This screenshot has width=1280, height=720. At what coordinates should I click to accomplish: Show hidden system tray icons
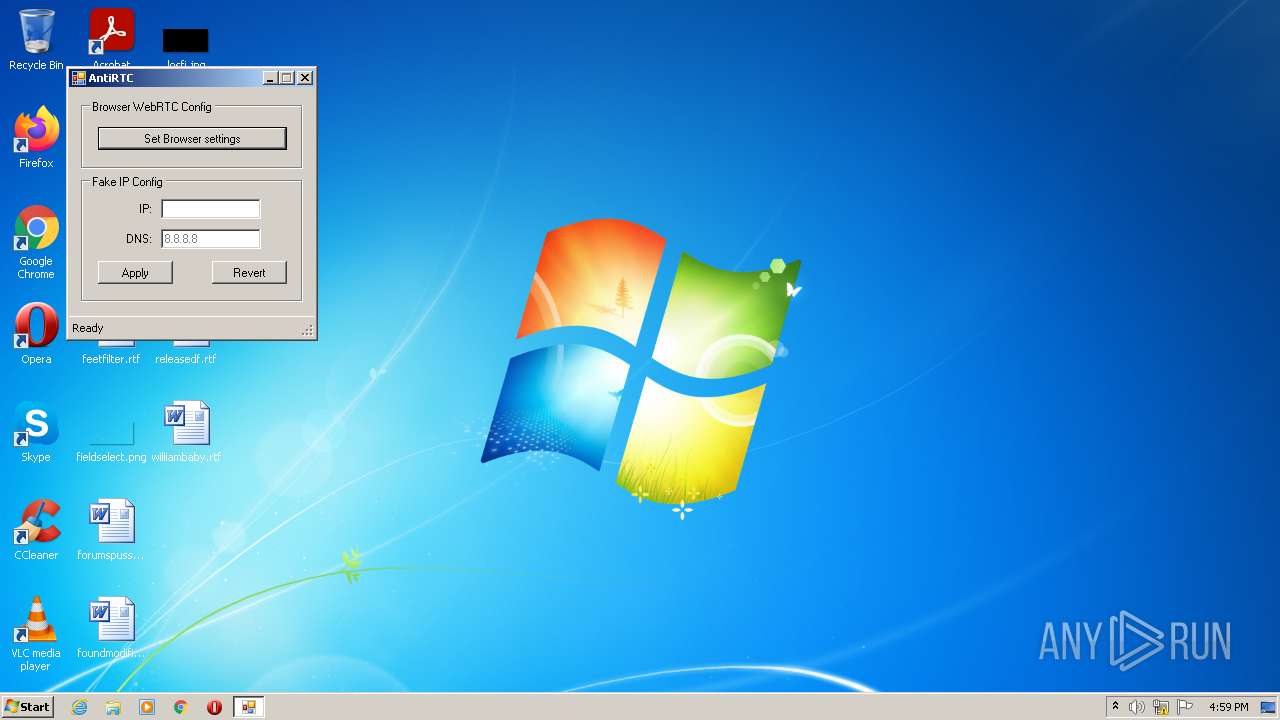tap(1115, 707)
